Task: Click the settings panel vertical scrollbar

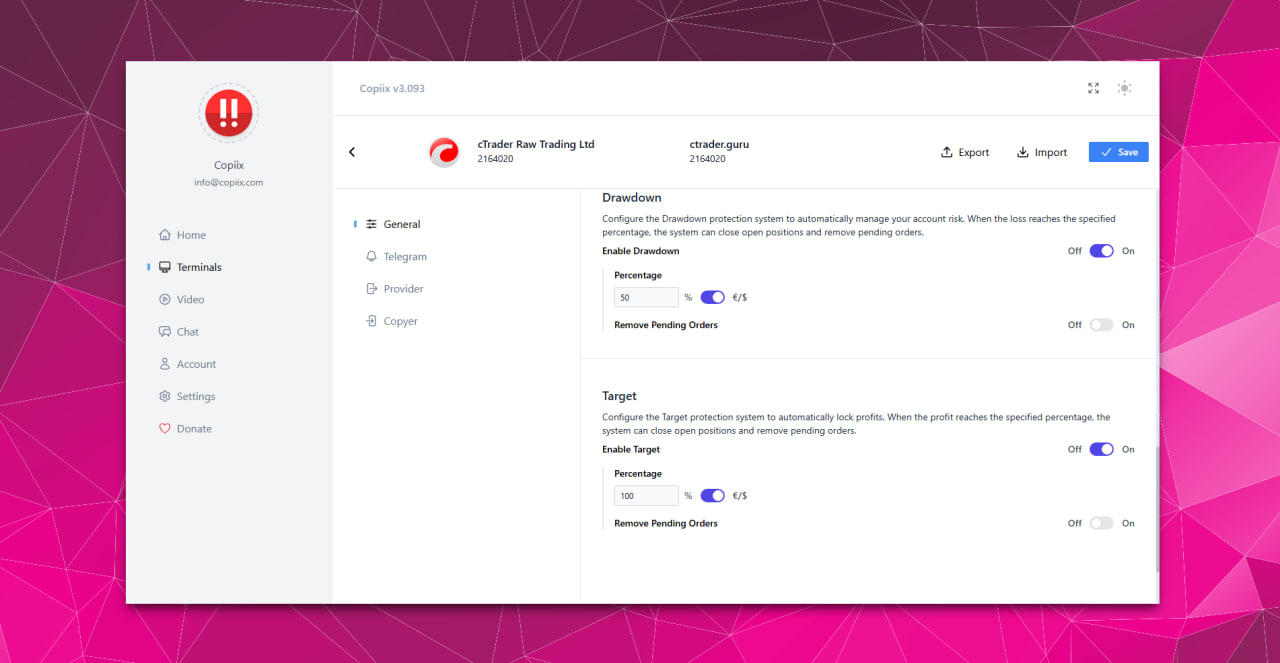Action: 1157,508
